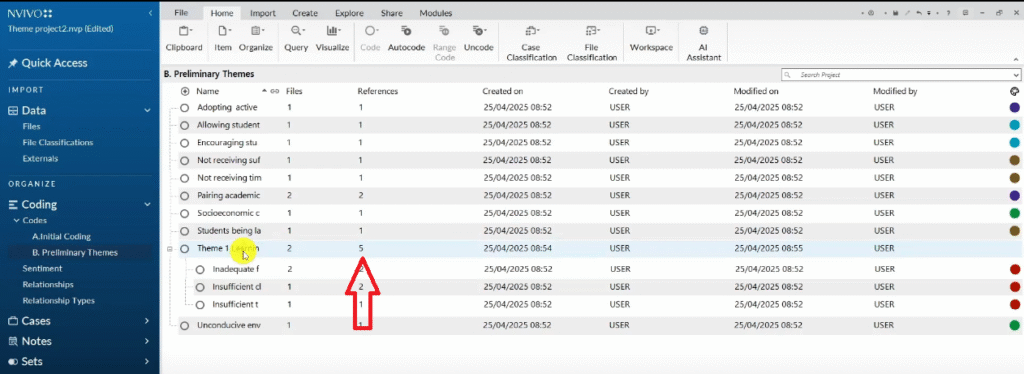Image resolution: width=1024 pixels, height=374 pixels.
Task: Click the Autocode ribbon button
Action: 406,39
